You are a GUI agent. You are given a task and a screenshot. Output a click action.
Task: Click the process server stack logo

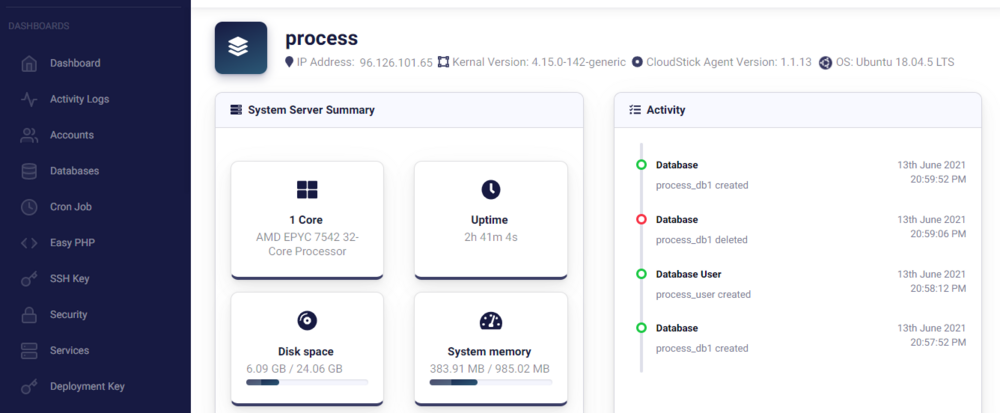coord(241,48)
